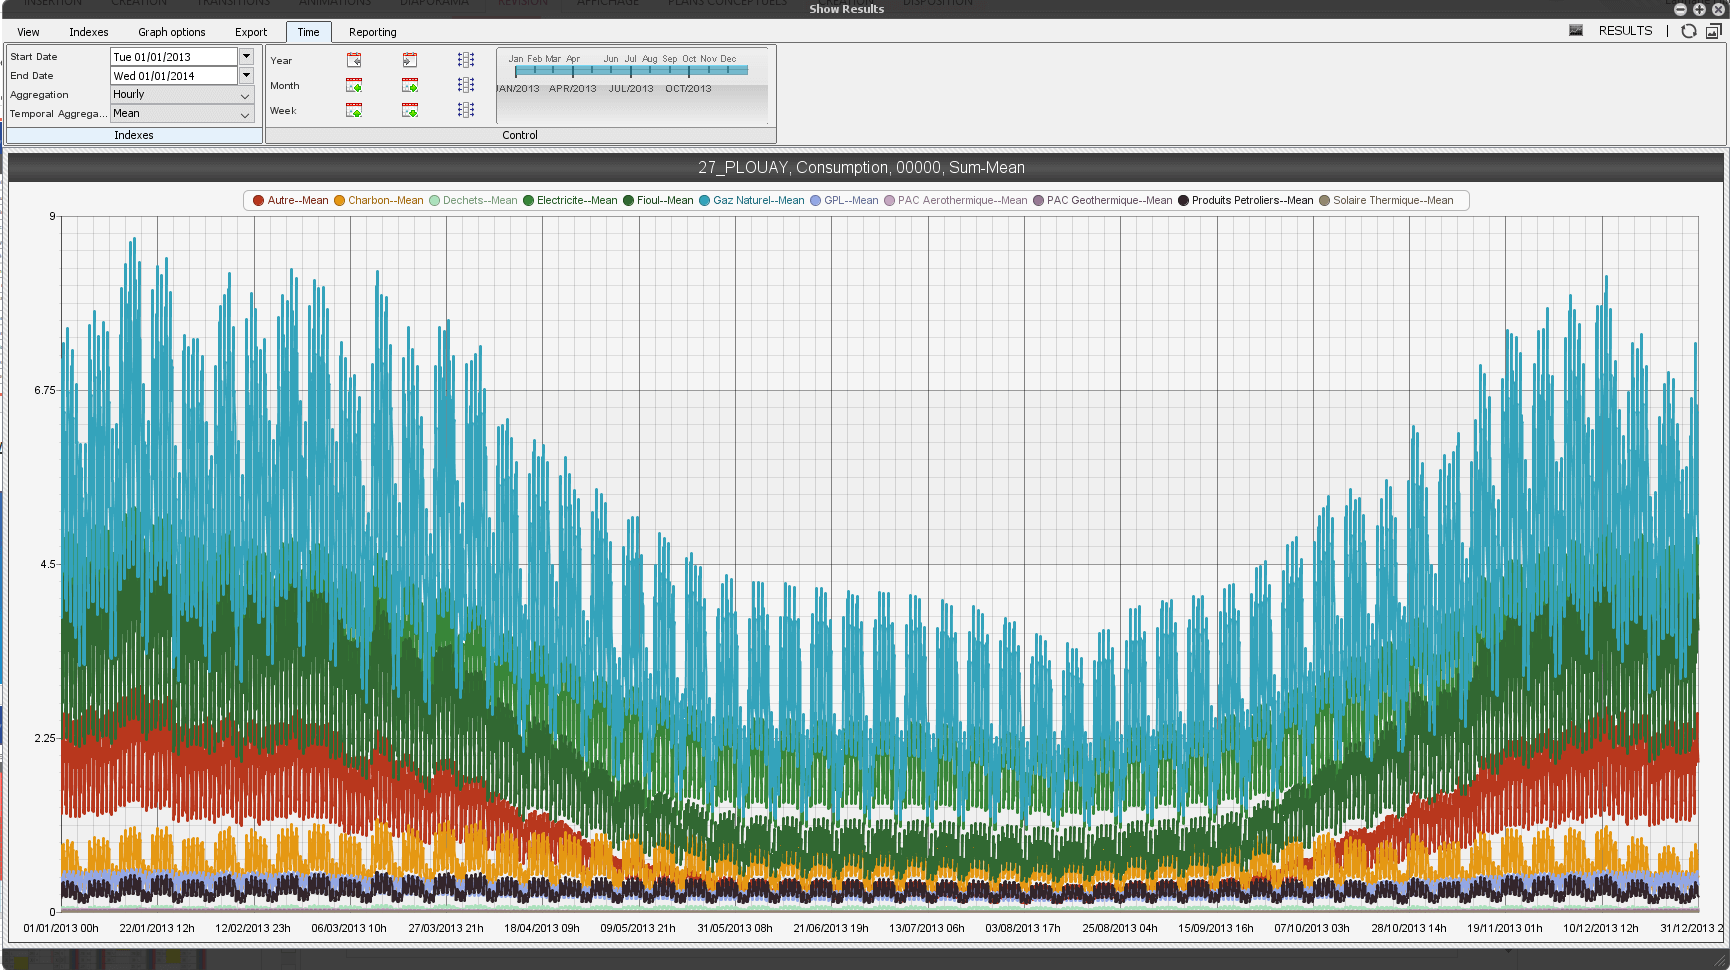Click the Year next-period calendar icon
The width and height of the screenshot is (1730, 970).
pyautogui.click(x=410, y=60)
